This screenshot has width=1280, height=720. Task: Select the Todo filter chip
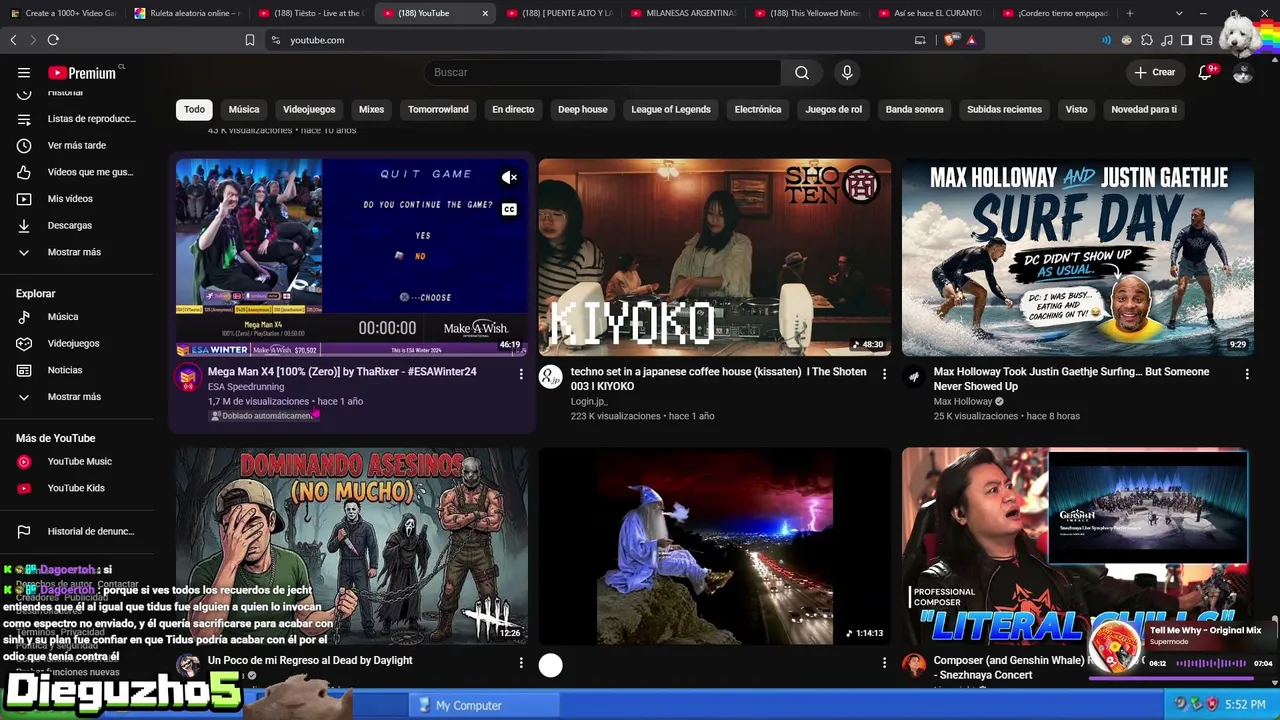tap(194, 109)
